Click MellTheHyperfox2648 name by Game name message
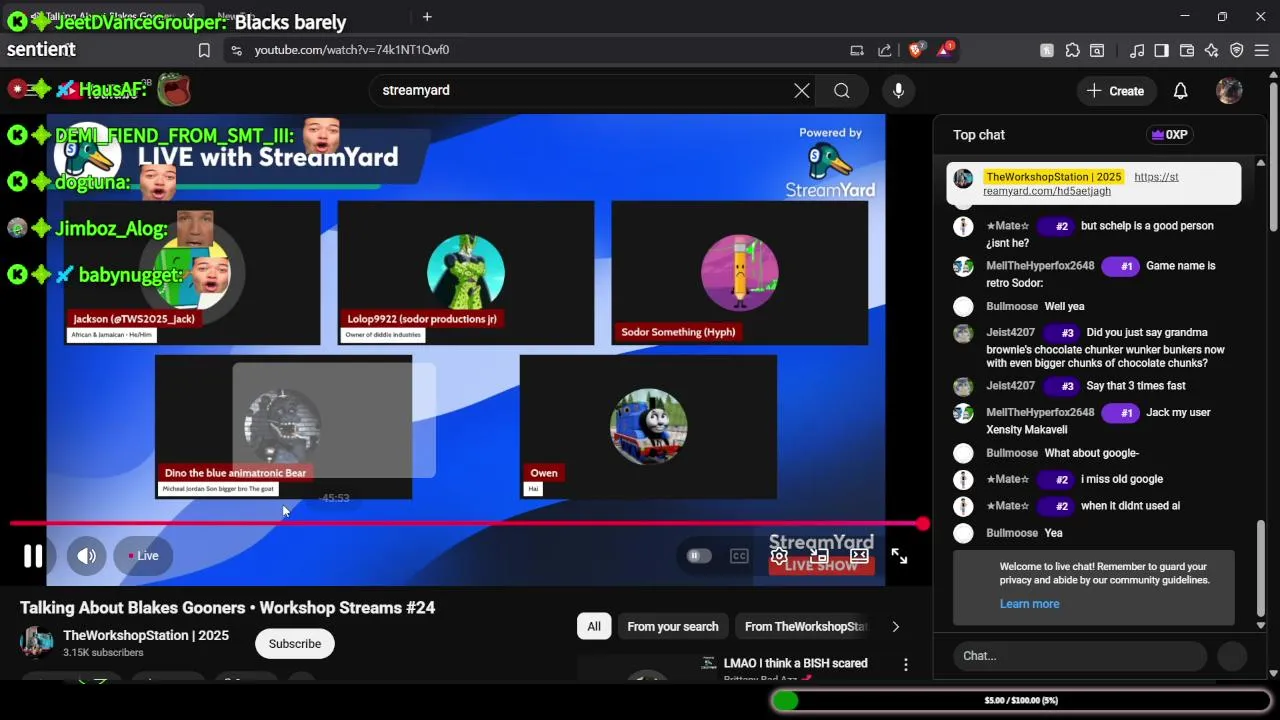The width and height of the screenshot is (1280, 720). point(1040,266)
